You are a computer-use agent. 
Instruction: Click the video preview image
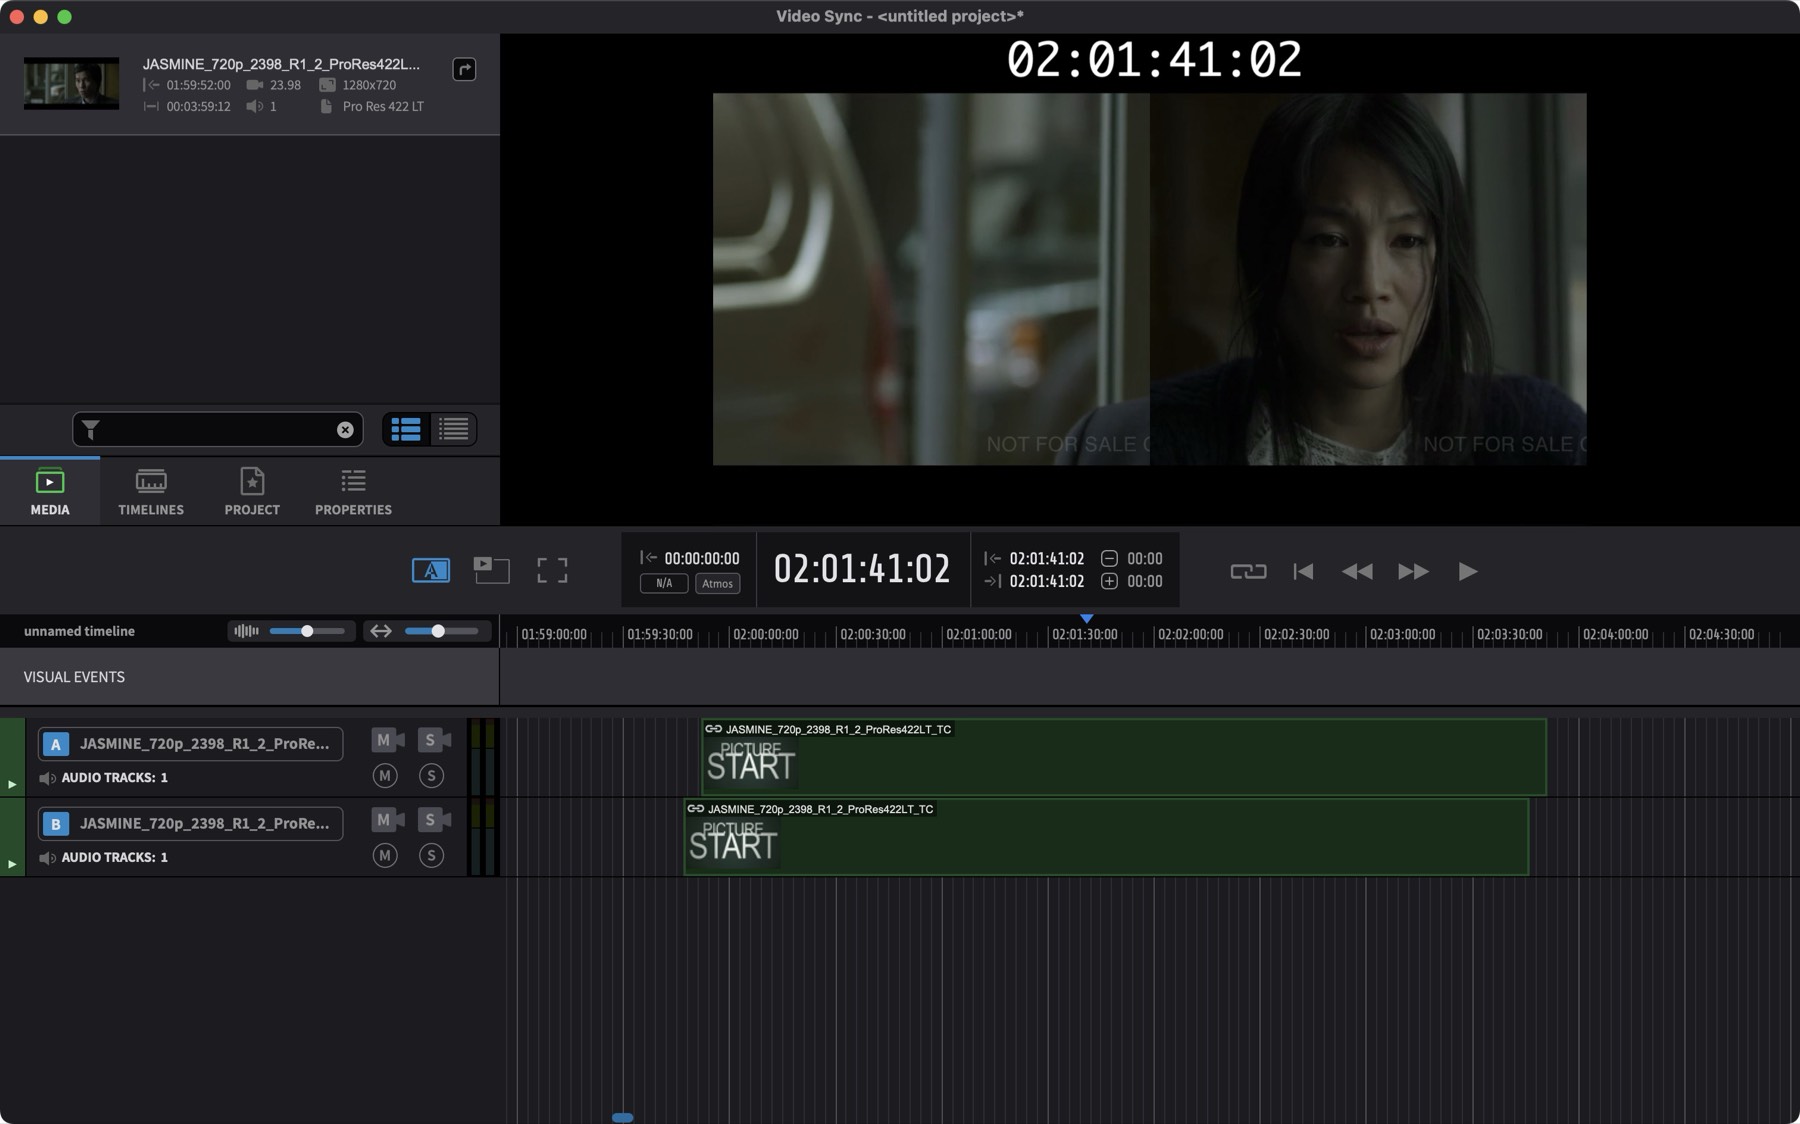click(x=1149, y=279)
